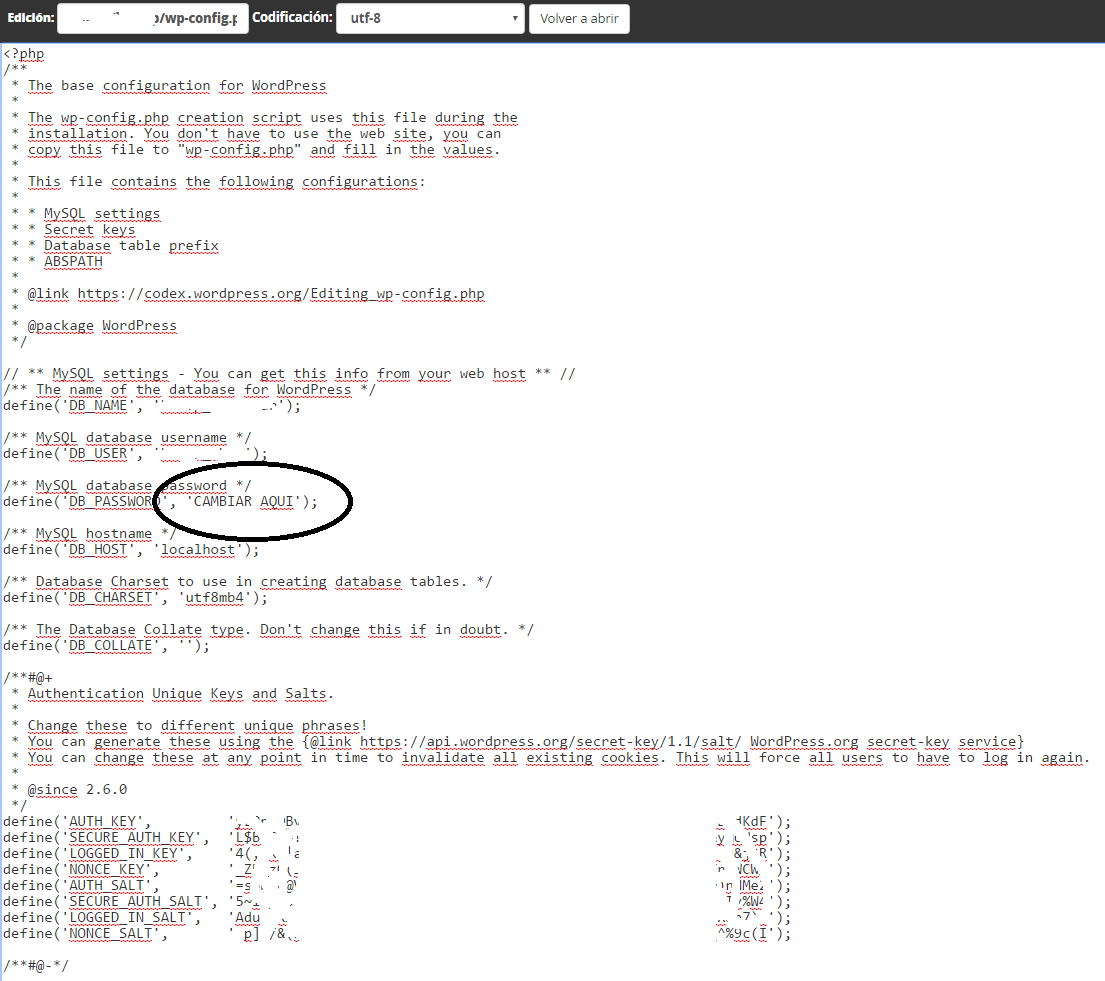
Task: Click 'This file contains the following configurations' line
Action: pos(226,182)
